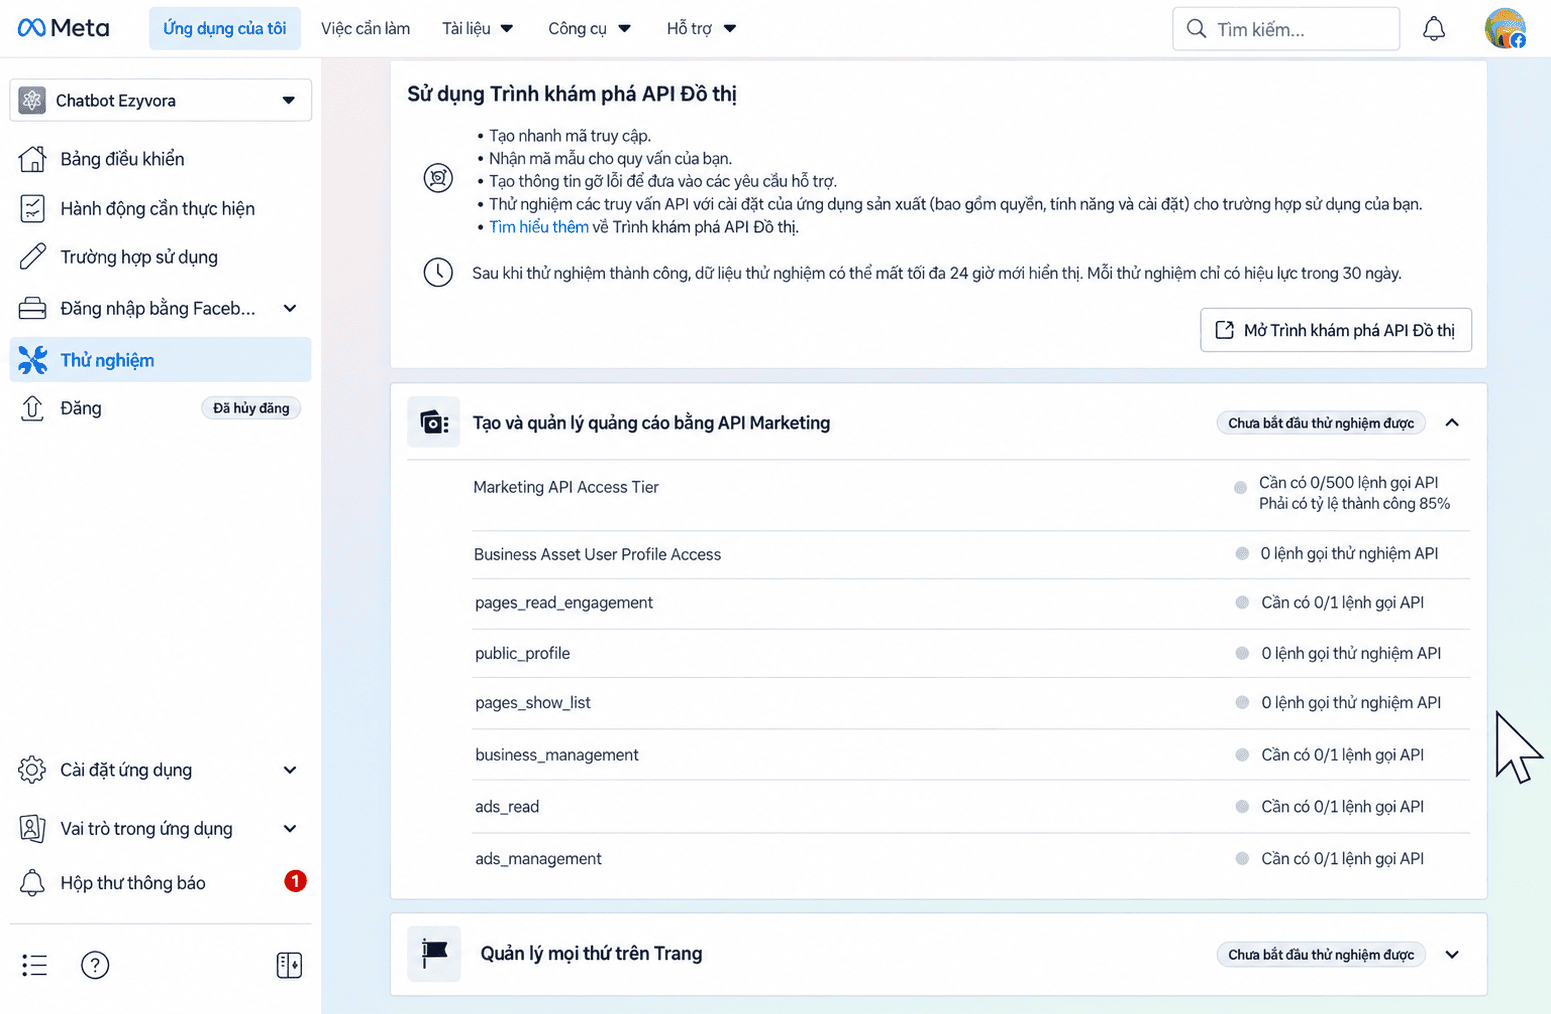Open notifications bell in top bar
1551x1014 pixels.
[x=1434, y=29]
